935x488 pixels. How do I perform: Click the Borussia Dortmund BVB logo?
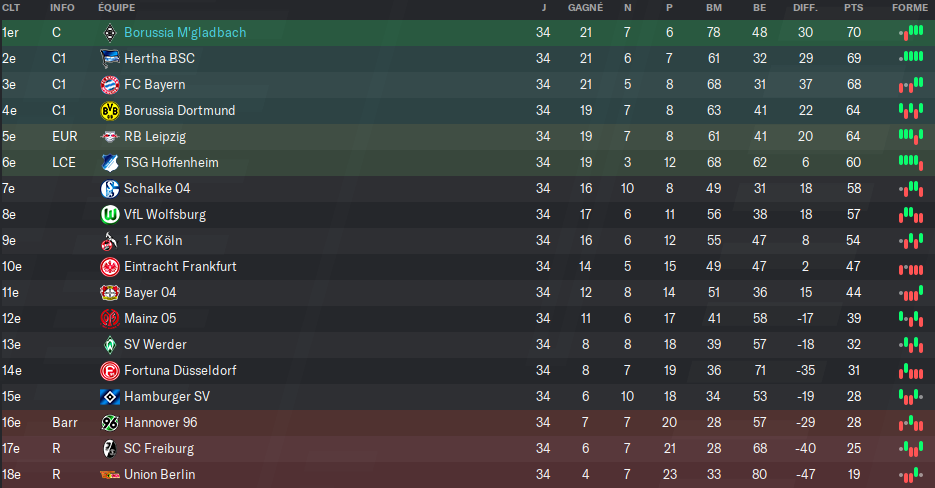pos(110,110)
